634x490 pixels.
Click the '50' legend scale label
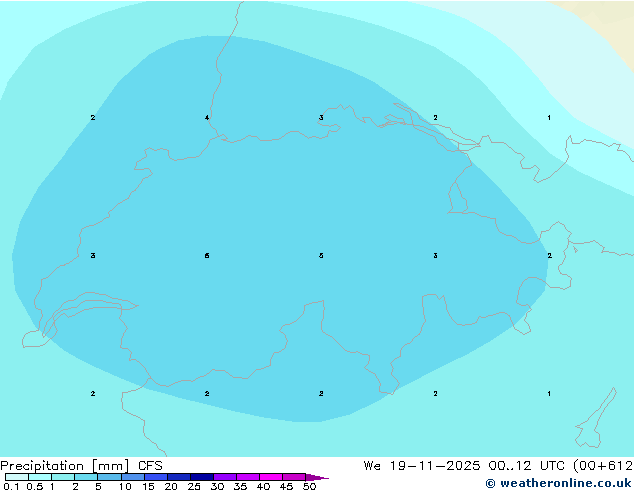309,486
